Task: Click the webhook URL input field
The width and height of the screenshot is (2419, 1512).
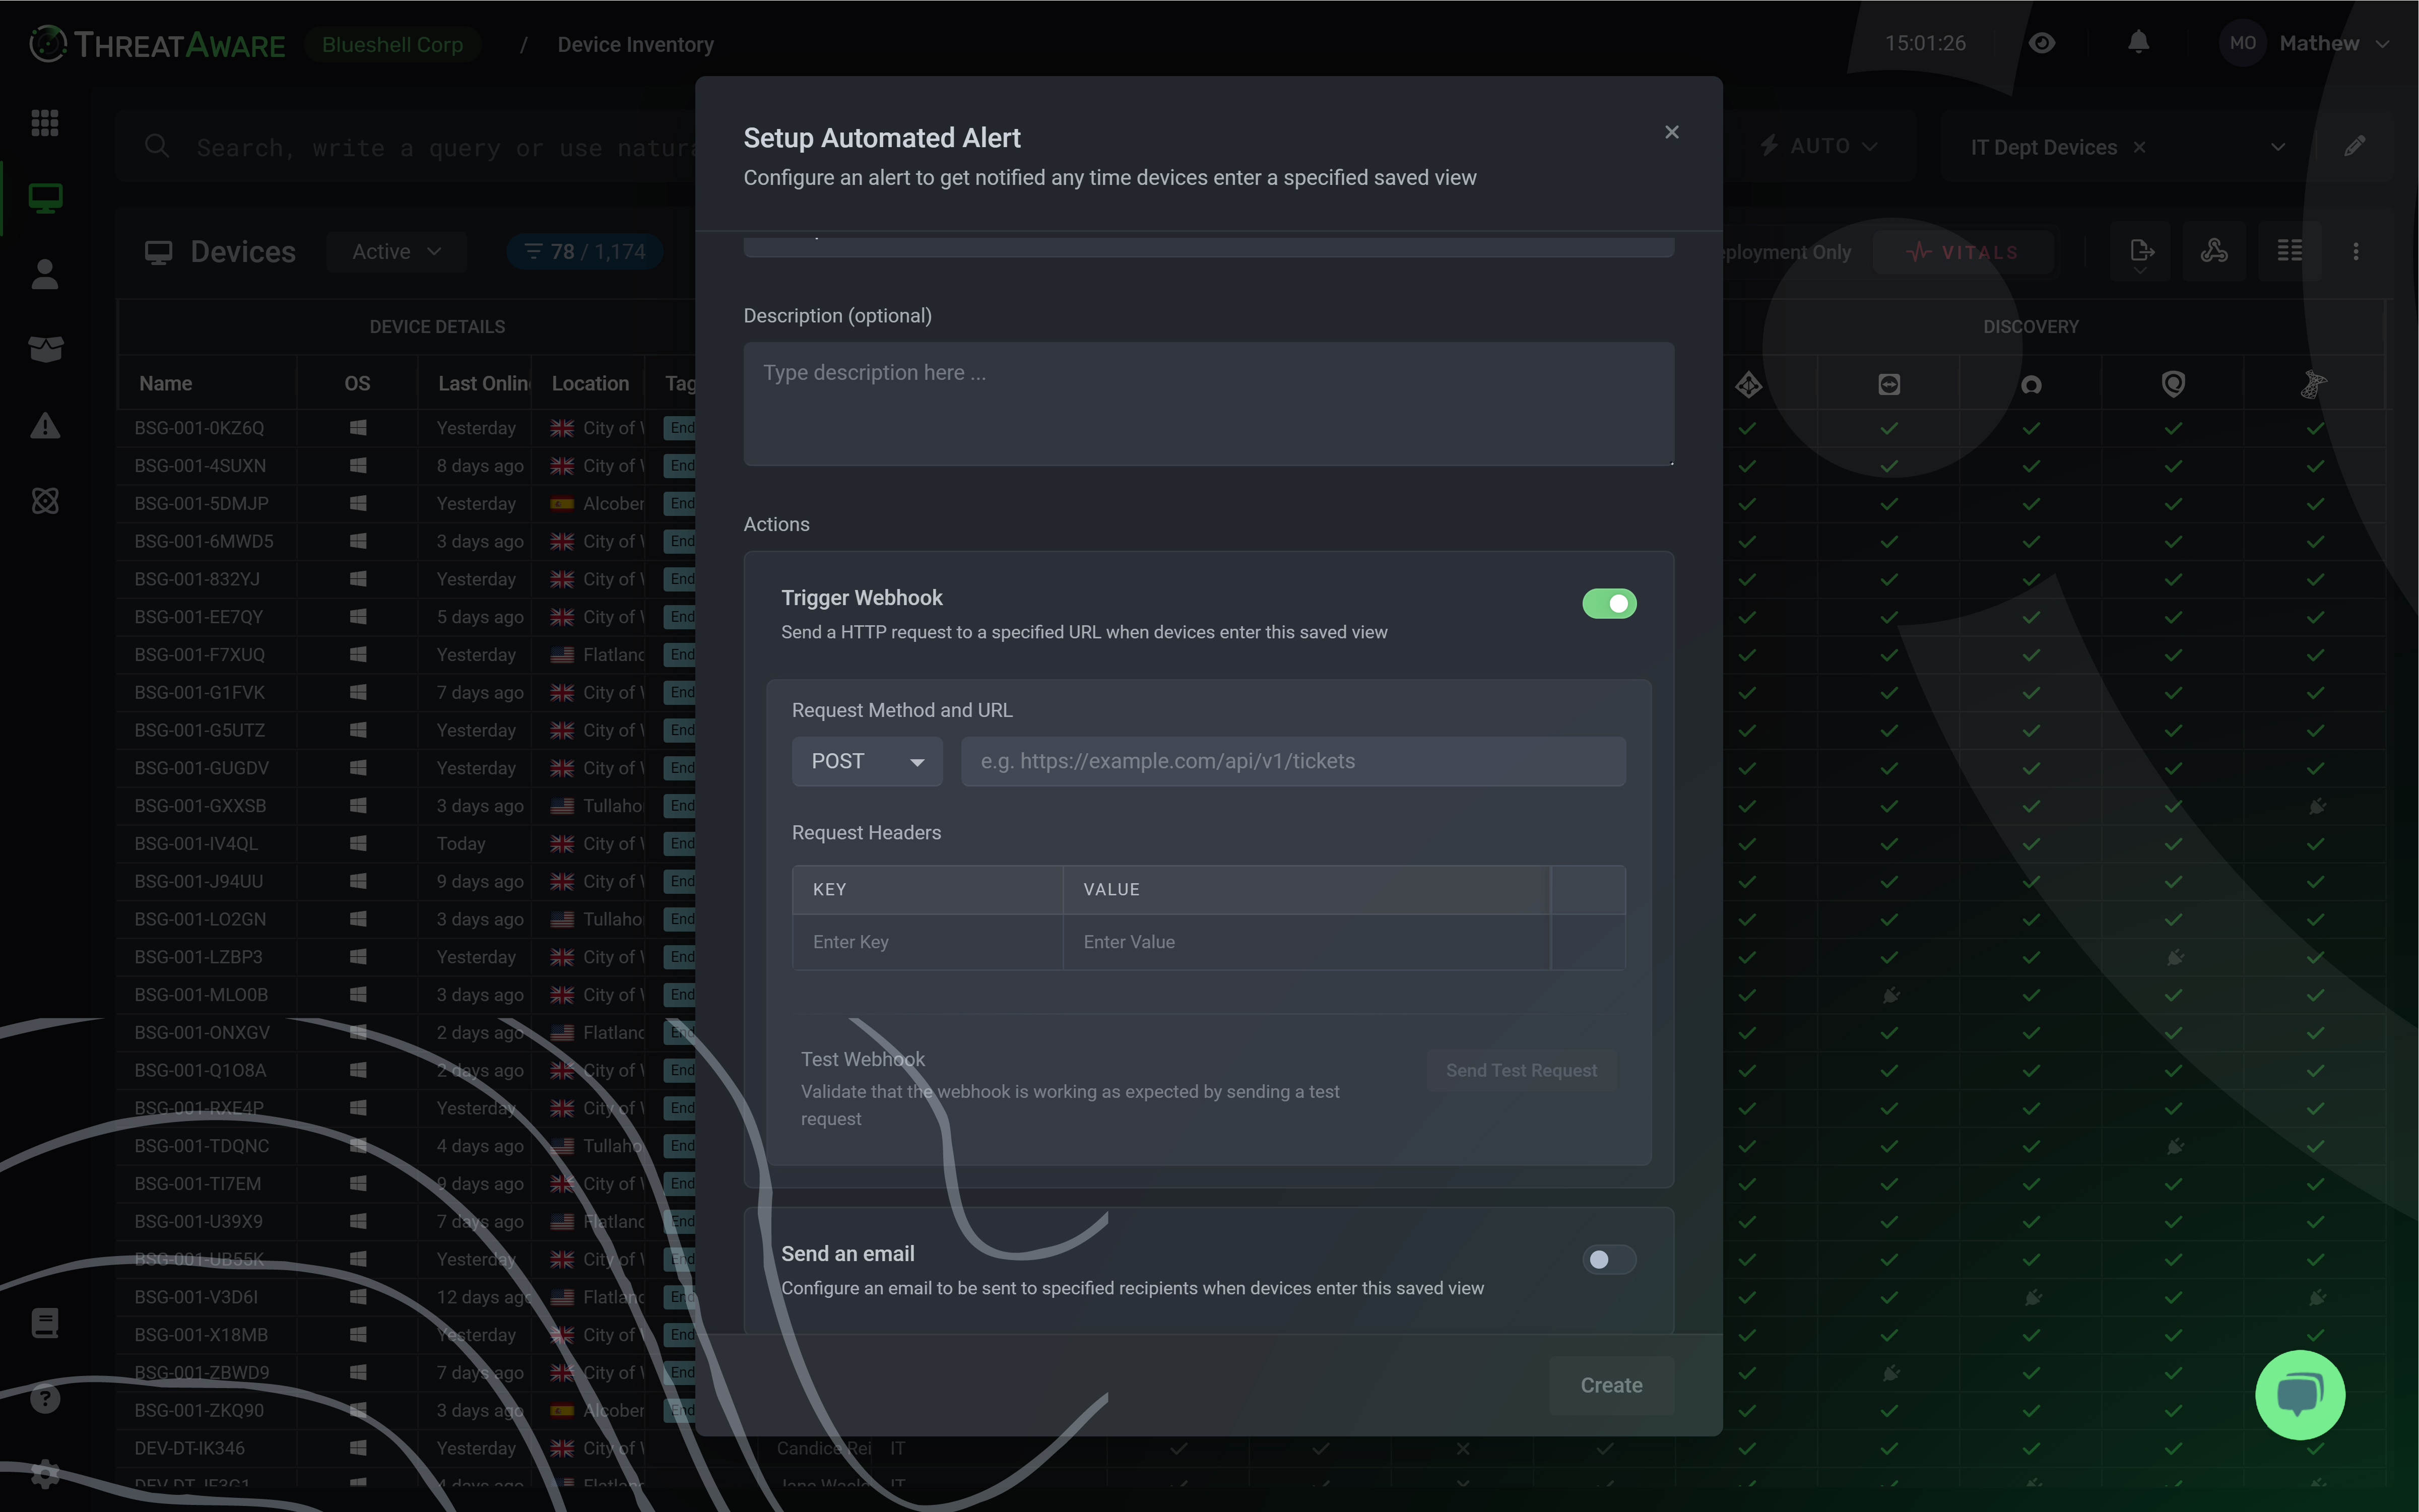Action: tap(1292, 762)
